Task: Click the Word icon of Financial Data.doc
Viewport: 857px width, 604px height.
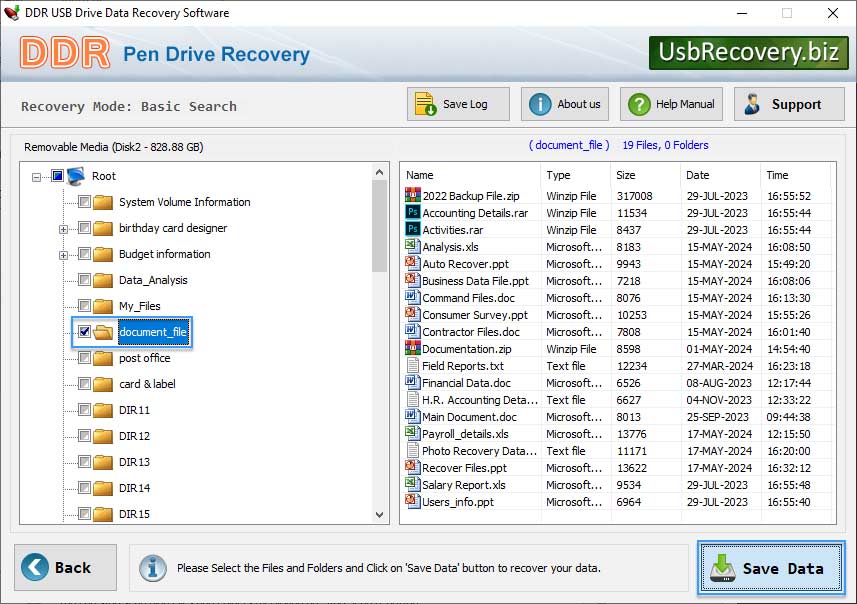Action: [413, 382]
